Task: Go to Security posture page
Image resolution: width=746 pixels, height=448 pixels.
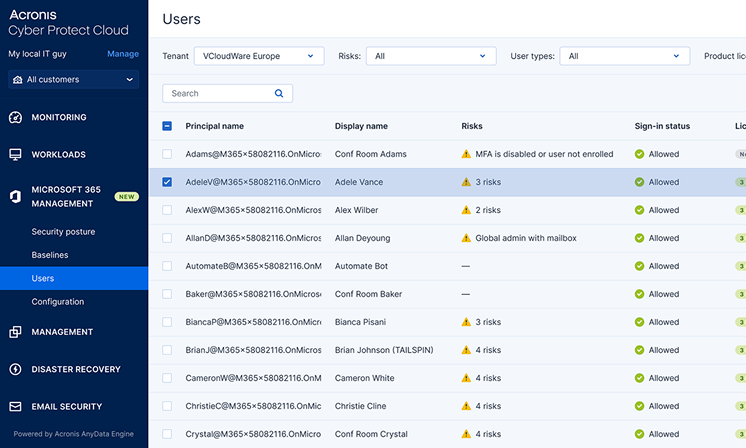Action: (63, 232)
